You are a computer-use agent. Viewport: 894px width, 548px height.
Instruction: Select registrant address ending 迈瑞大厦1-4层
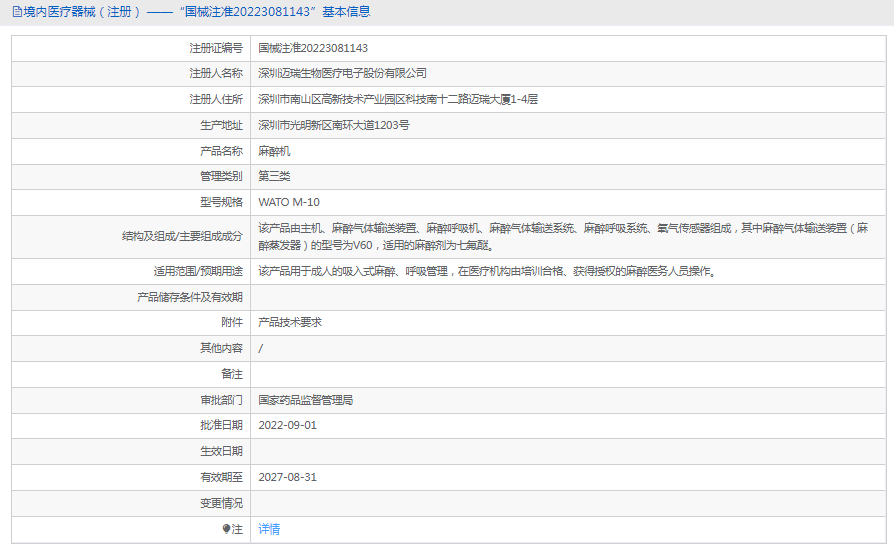(x=398, y=100)
